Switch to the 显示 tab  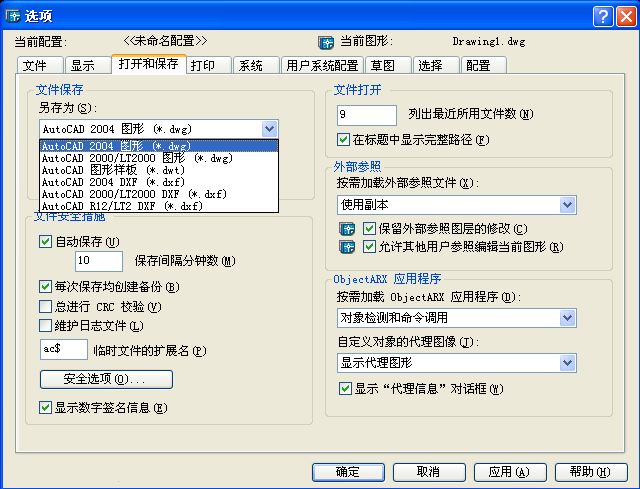click(88, 65)
